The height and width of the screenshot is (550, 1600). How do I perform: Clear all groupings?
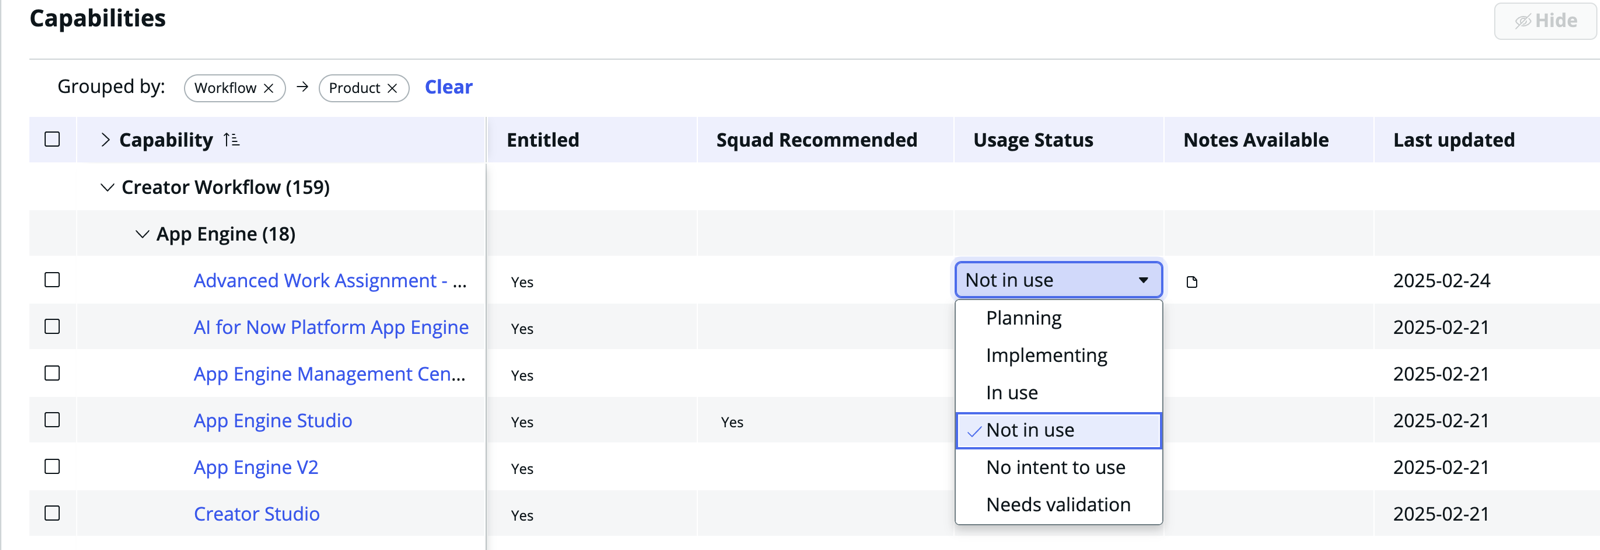point(448,87)
